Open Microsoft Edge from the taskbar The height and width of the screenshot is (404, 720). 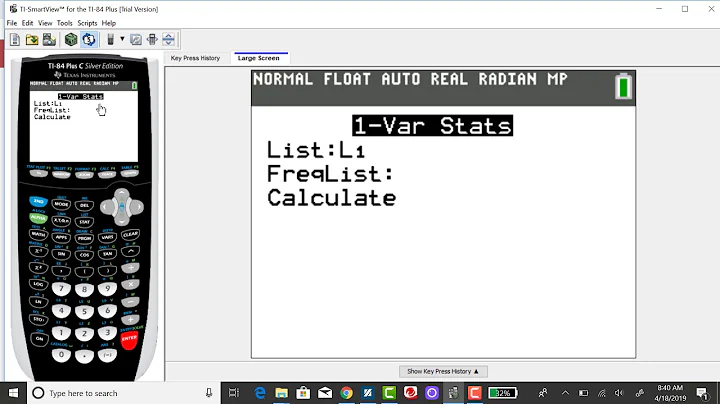[x=260, y=393]
